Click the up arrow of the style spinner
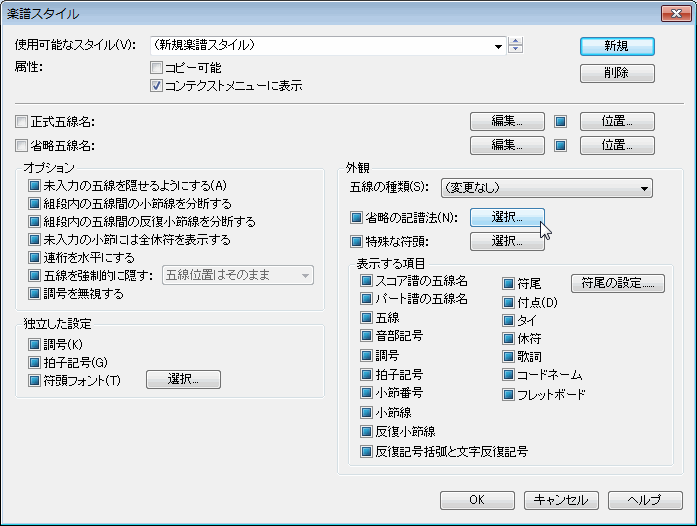The width and height of the screenshot is (697, 526). [x=515, y=41]
